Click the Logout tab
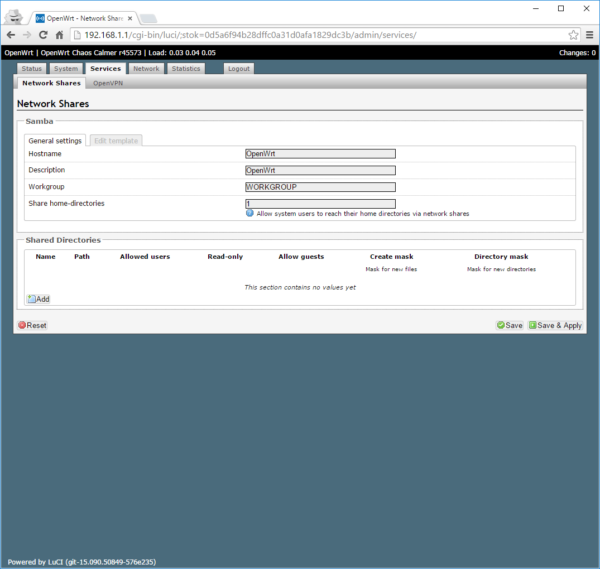The height and width of the screenshot is (569, 600). coord(239,69)
